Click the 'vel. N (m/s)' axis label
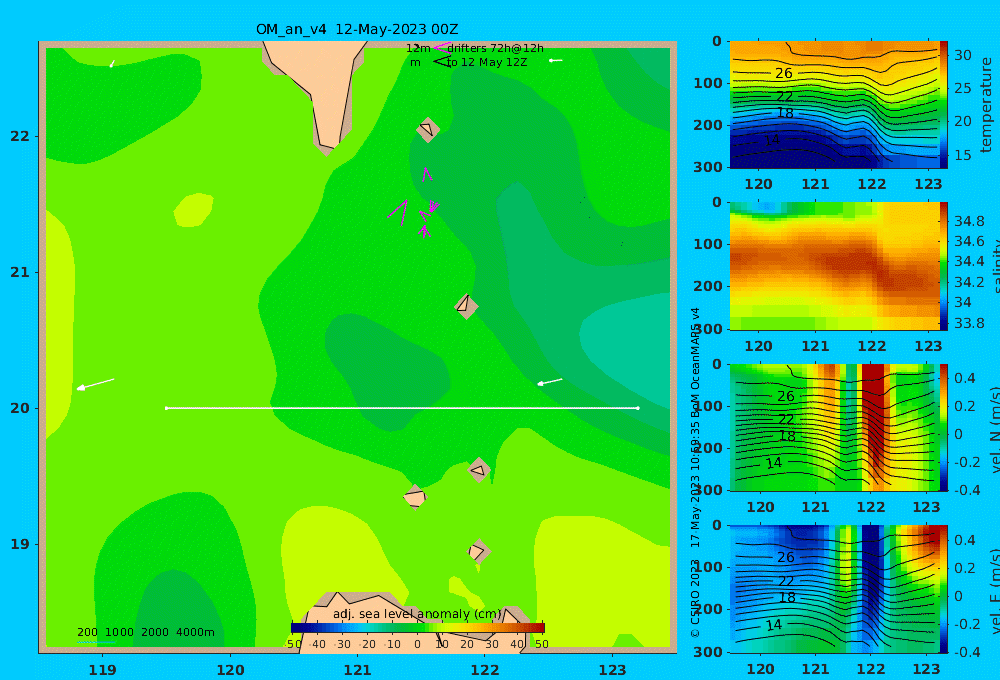This screenshot has width=1000, height=680. tap(996, 427)
